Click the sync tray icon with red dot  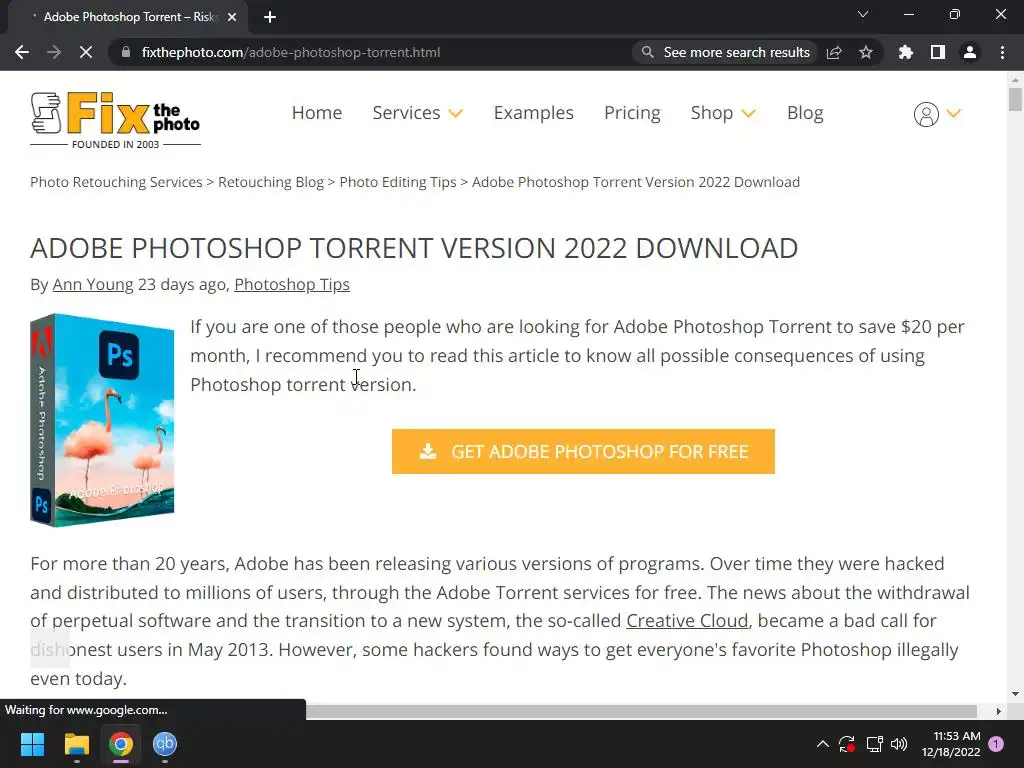[847, 744]
